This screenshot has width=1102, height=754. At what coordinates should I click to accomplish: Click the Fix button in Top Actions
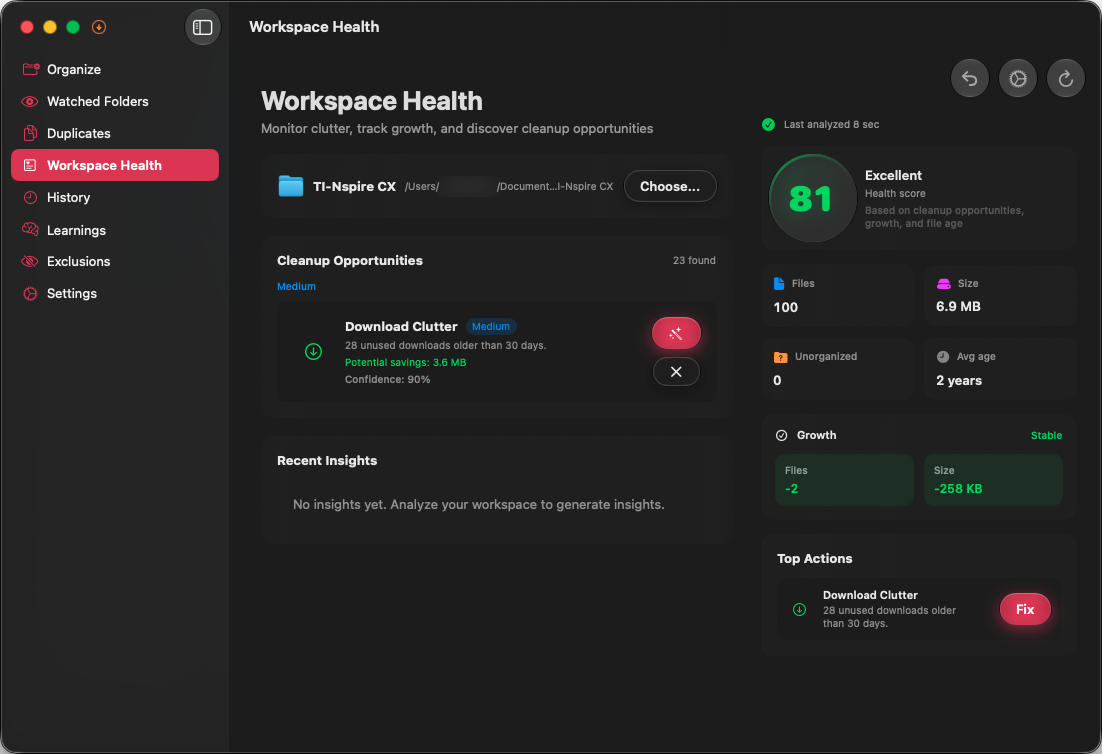tap(1025, 609)
